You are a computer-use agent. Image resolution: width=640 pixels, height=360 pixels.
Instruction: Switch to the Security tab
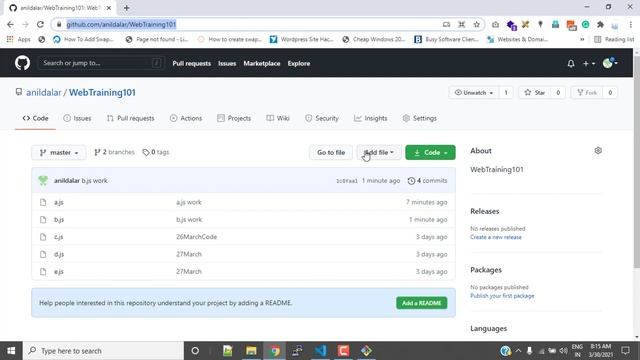[x=322, y=118]
